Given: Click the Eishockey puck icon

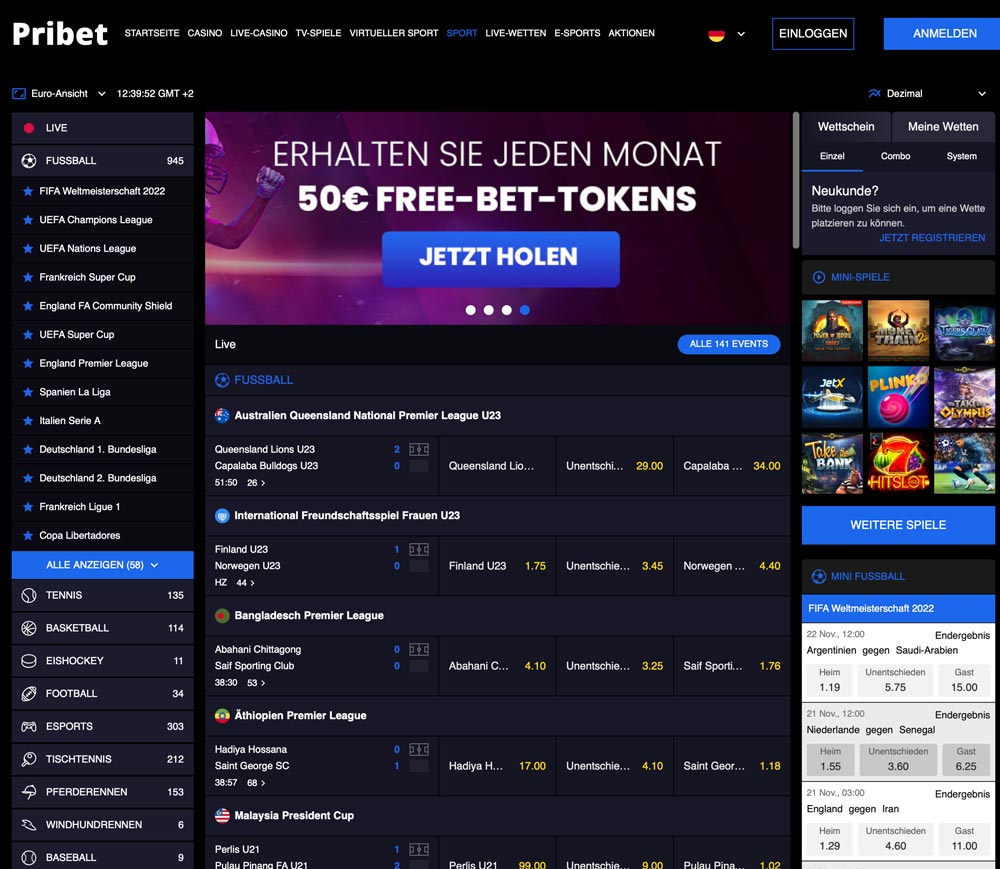Looking at the screenshot, I should [27, 660].
